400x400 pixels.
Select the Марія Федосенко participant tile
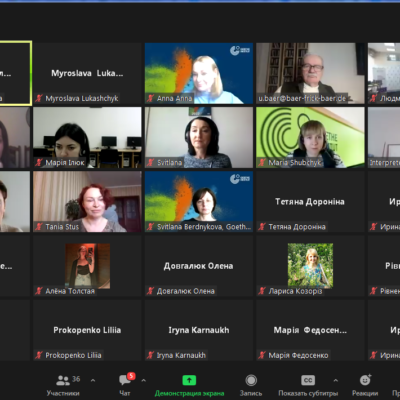[310, 330]
